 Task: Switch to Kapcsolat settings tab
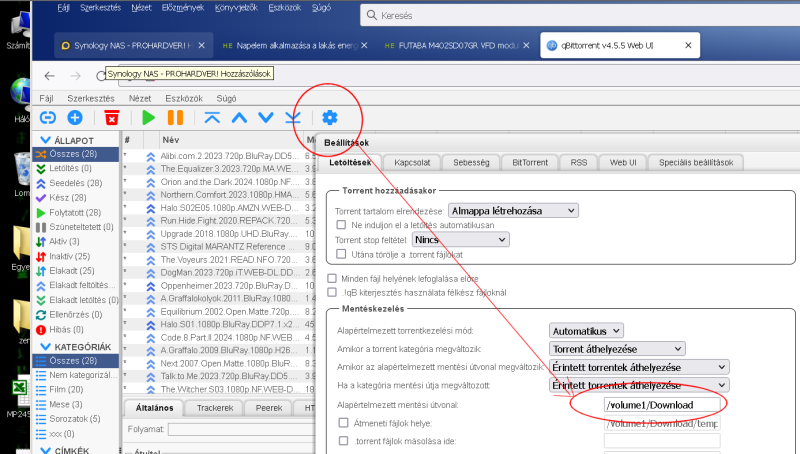click(412, 163)
